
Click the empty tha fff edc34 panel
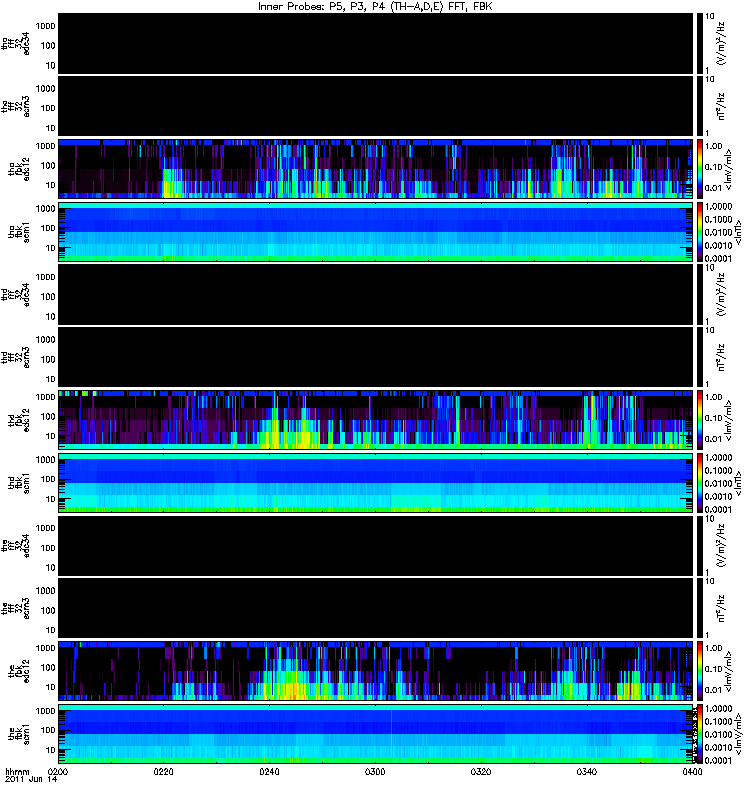[376, 43]
